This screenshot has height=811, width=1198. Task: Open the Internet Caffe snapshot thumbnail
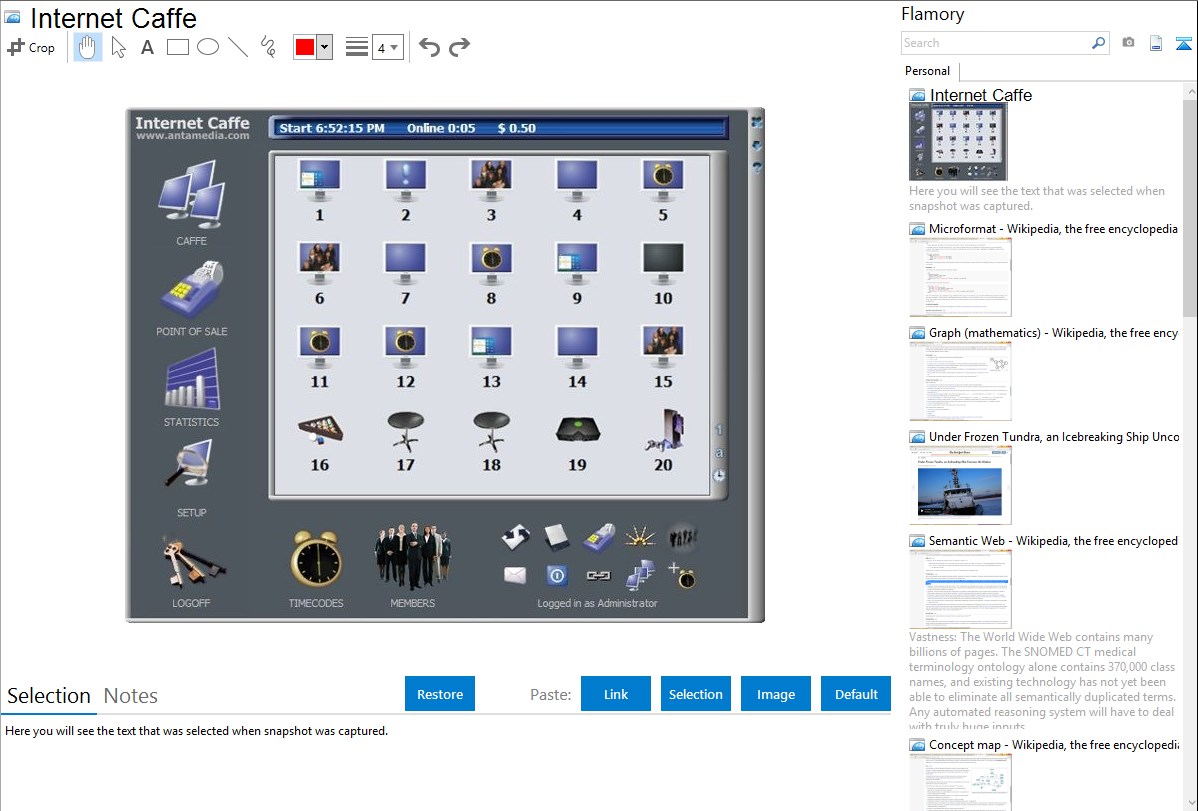click(x=958, y=142)
